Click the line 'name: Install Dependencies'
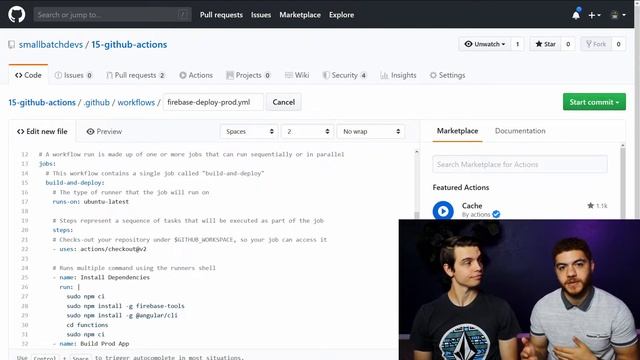640x360 pixels. tap(101, 278)
